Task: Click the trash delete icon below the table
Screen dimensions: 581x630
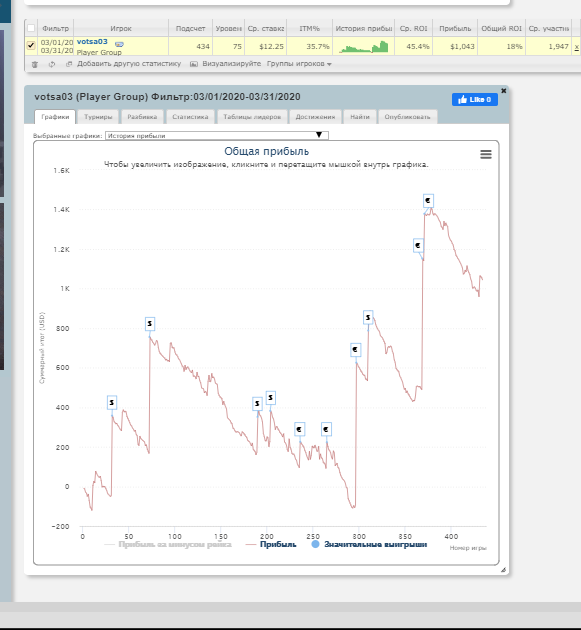Action: click(35, 64)
